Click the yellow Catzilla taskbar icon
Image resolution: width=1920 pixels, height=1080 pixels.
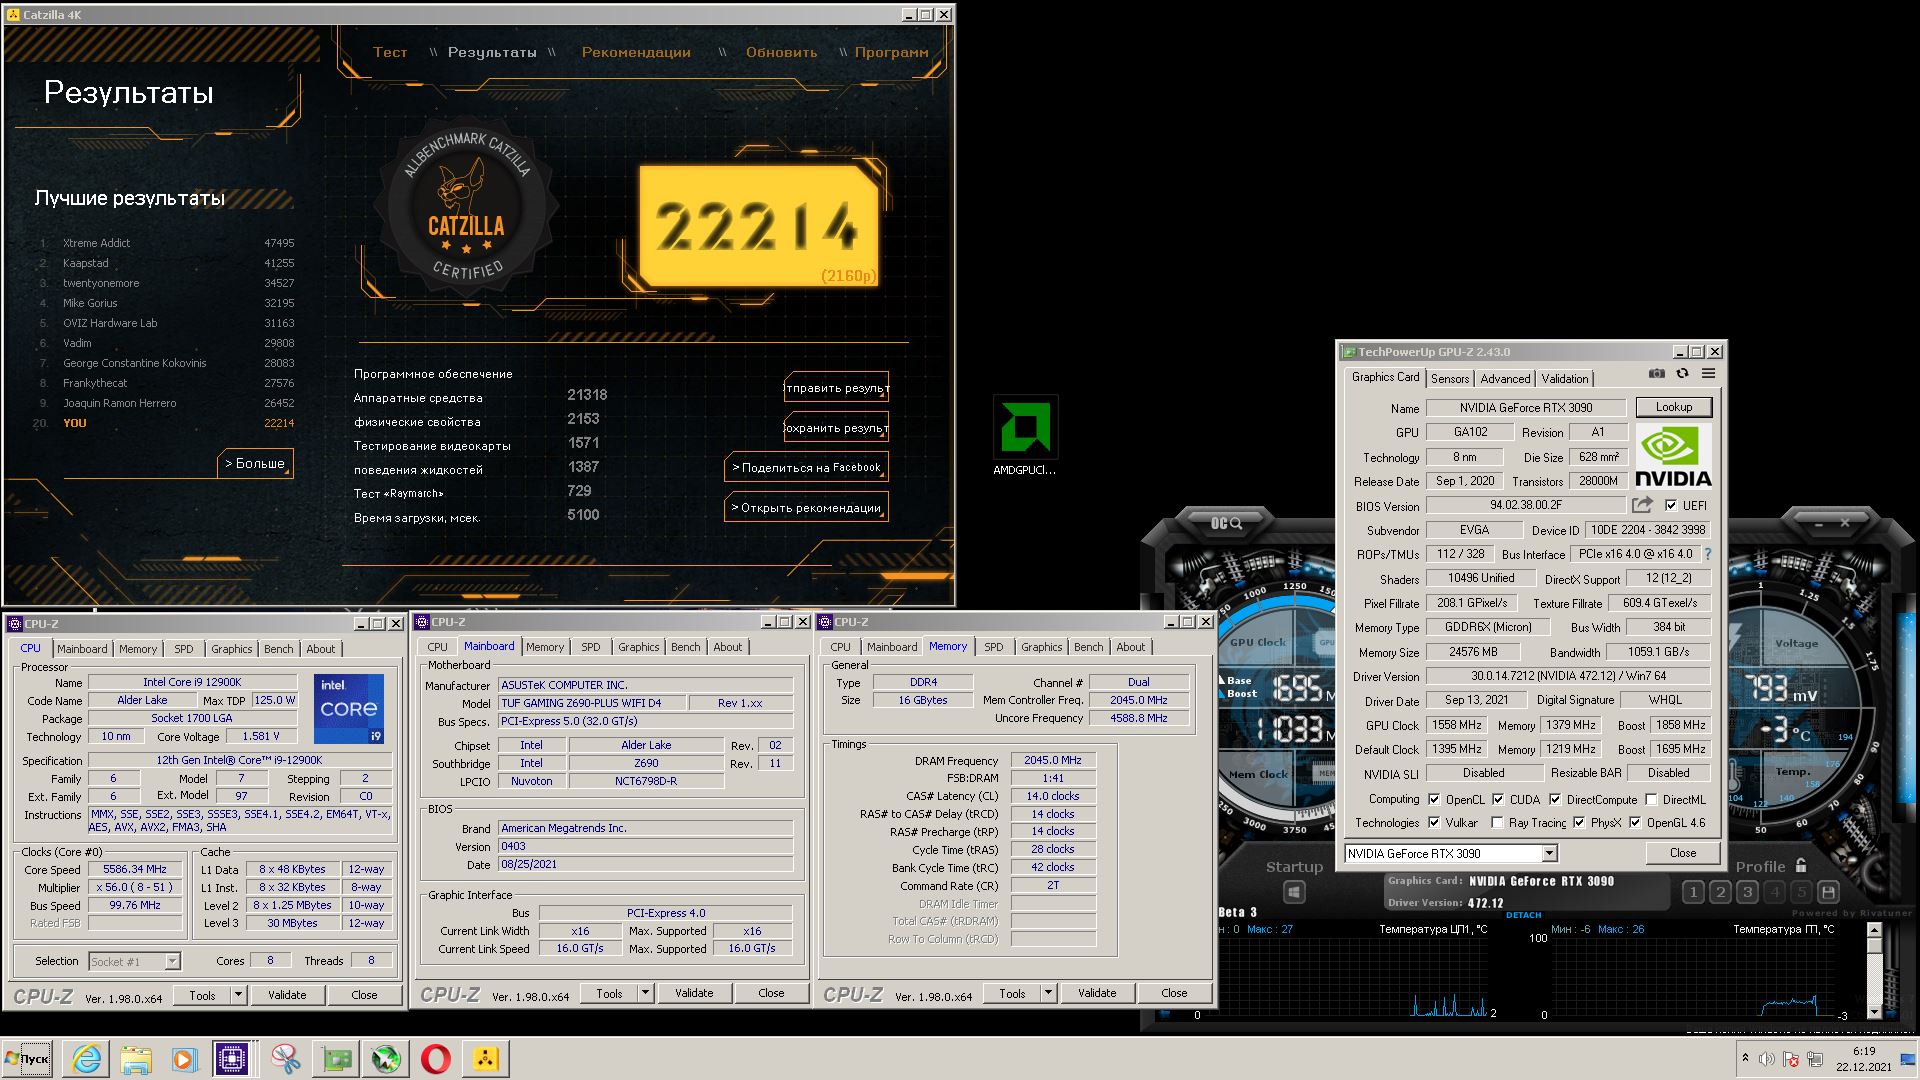(x=486, y=1059)
